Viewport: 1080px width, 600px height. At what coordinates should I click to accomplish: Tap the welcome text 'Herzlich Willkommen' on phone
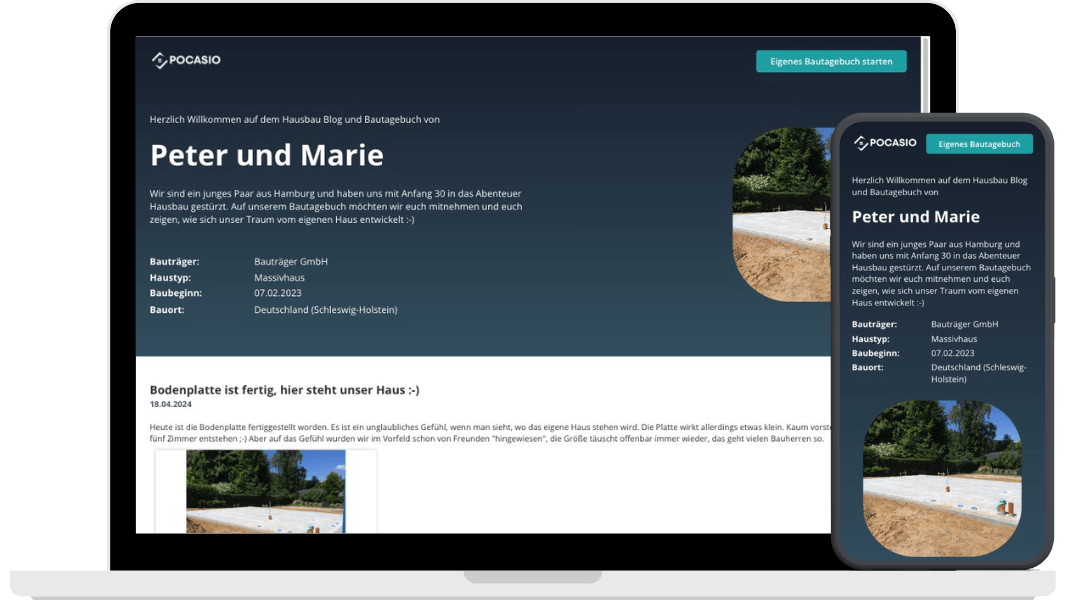[x=939, y=186]
